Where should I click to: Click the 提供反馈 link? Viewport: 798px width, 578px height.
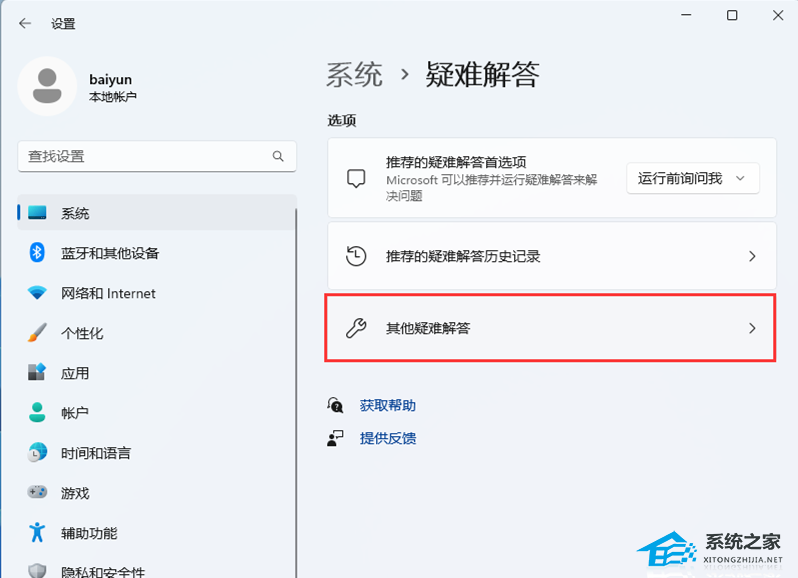387,438
